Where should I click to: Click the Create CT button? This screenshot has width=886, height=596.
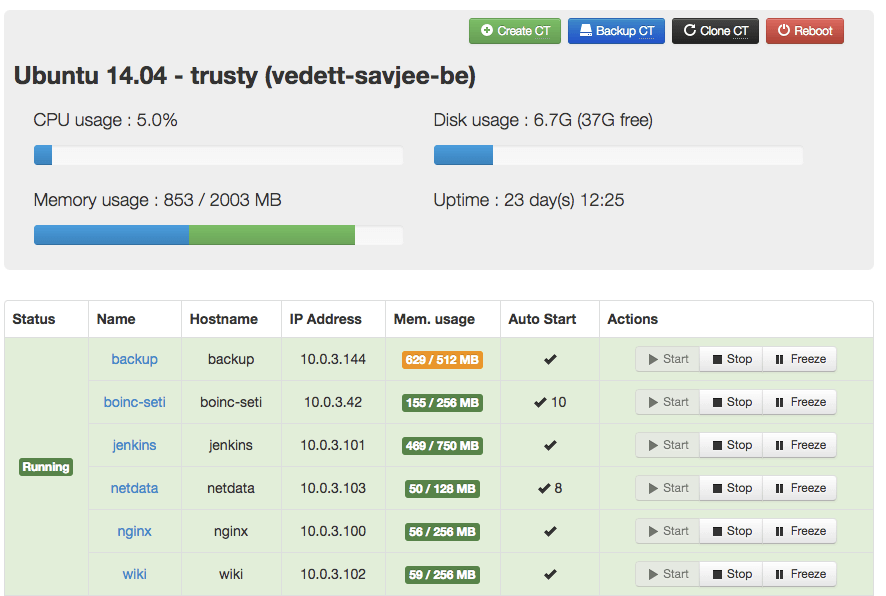(515, 31)
